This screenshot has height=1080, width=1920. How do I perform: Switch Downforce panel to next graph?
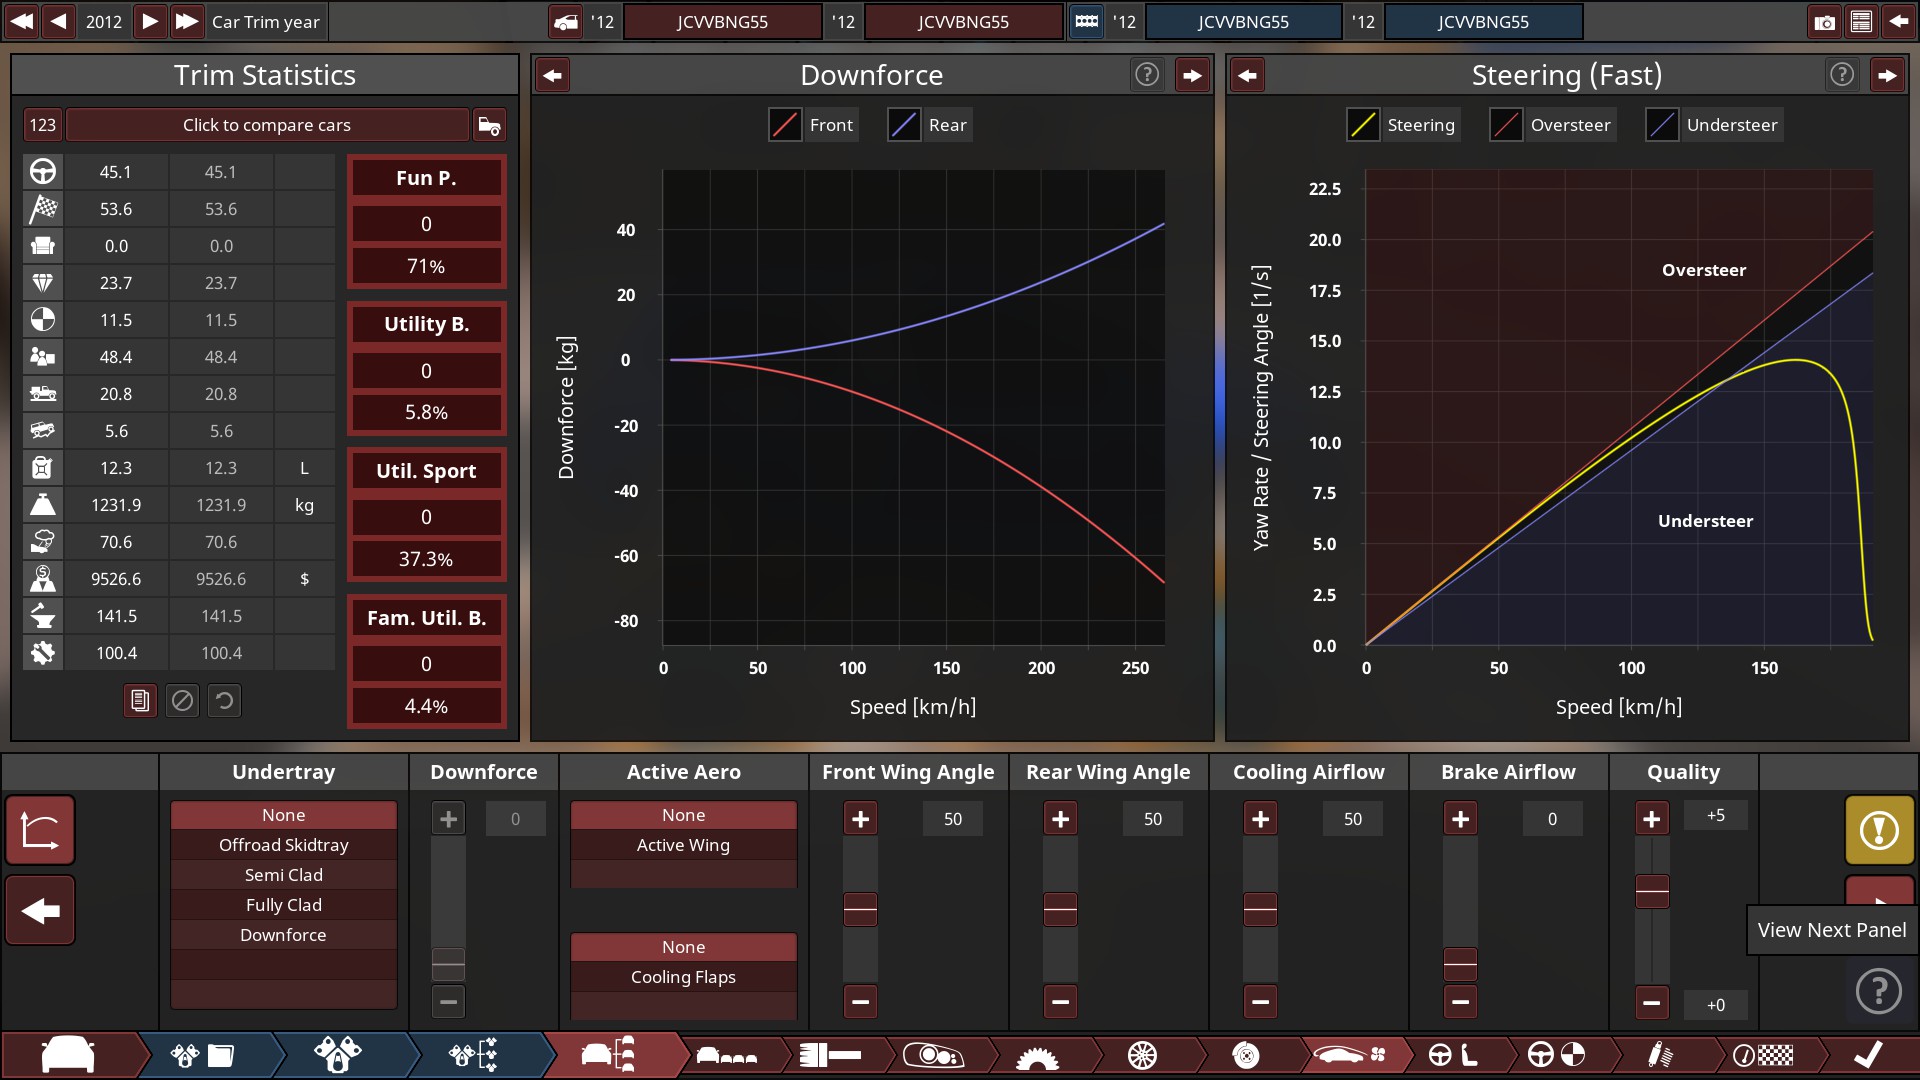point(1192,75)
